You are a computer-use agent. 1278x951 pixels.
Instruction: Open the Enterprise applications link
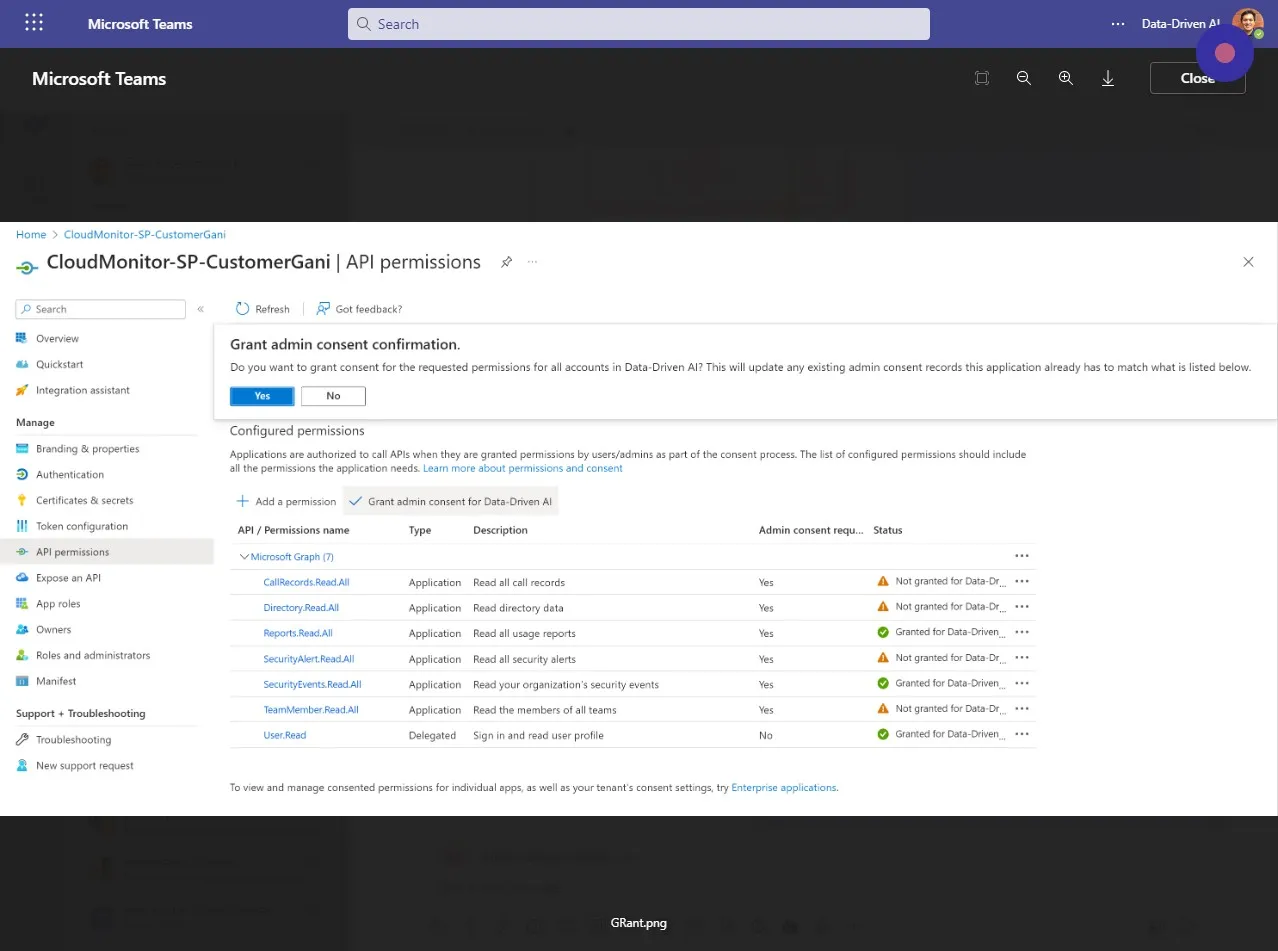pyautogui.click(x=784, y=788)
